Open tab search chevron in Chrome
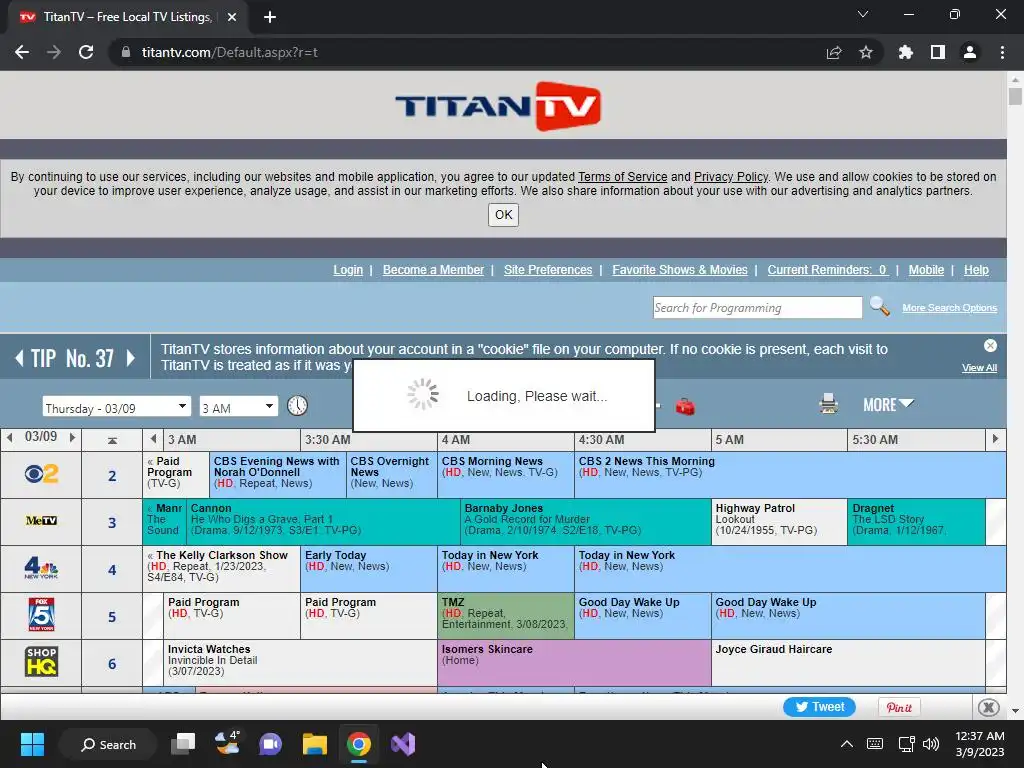Image resolution: width=1024 pixels, height=768 pixels. [x=863, y=14]
